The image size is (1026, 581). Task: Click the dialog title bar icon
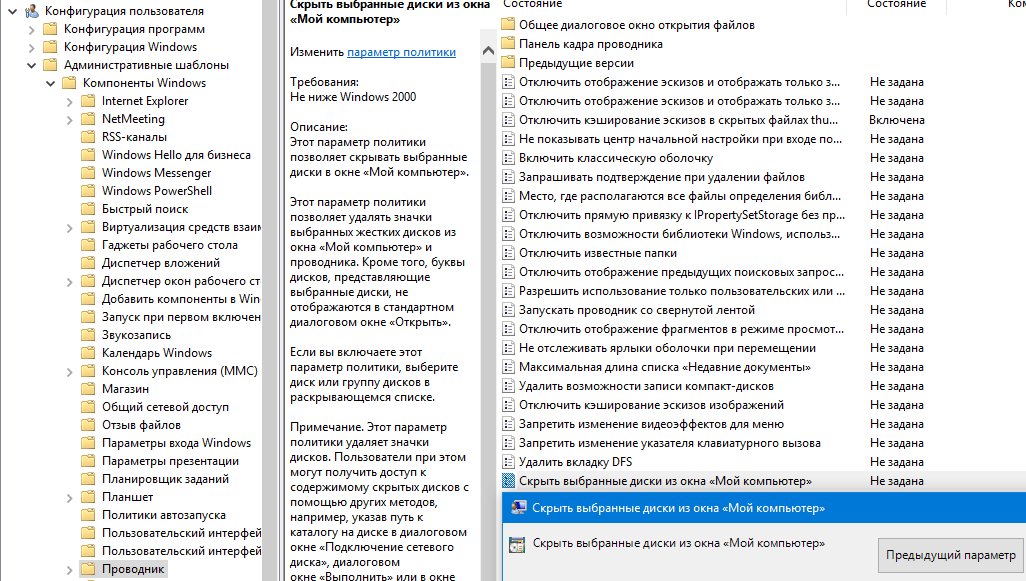pos(519,508)
